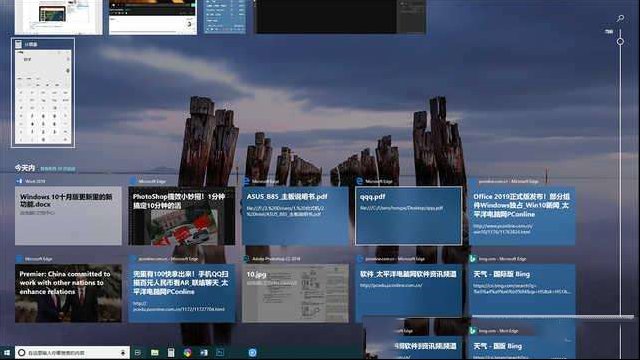Click the link next to 今天内 header
Image resolution: width=640 pixels, height=360 pixels.
tap(57, 169)
